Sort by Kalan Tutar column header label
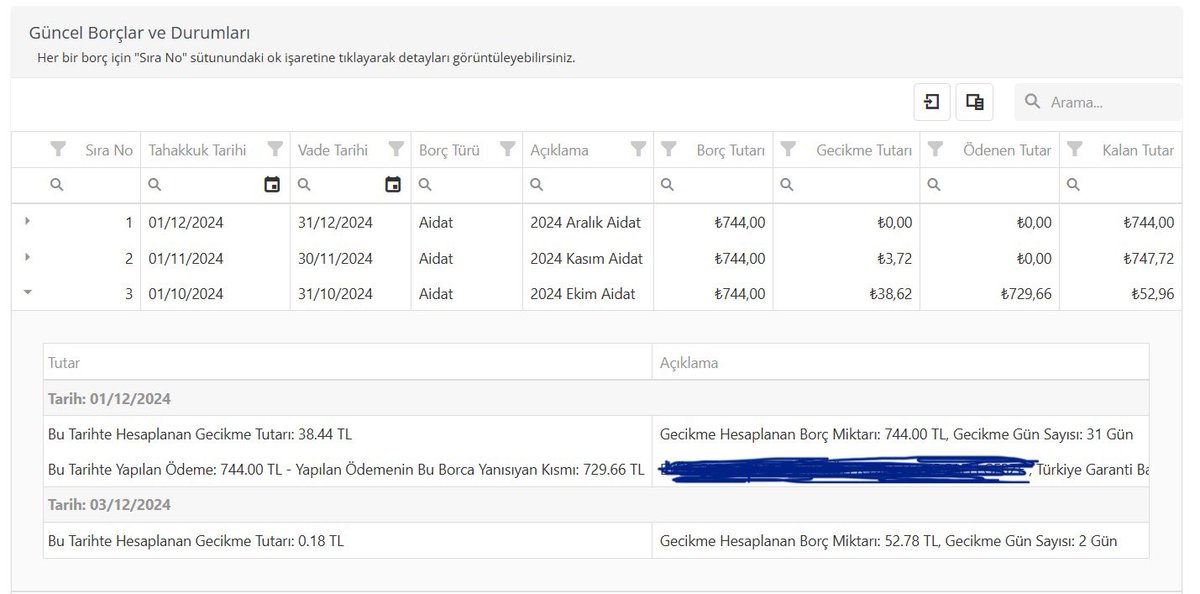This screenshot has width=1200, height=594. [x=1138, y=150]
